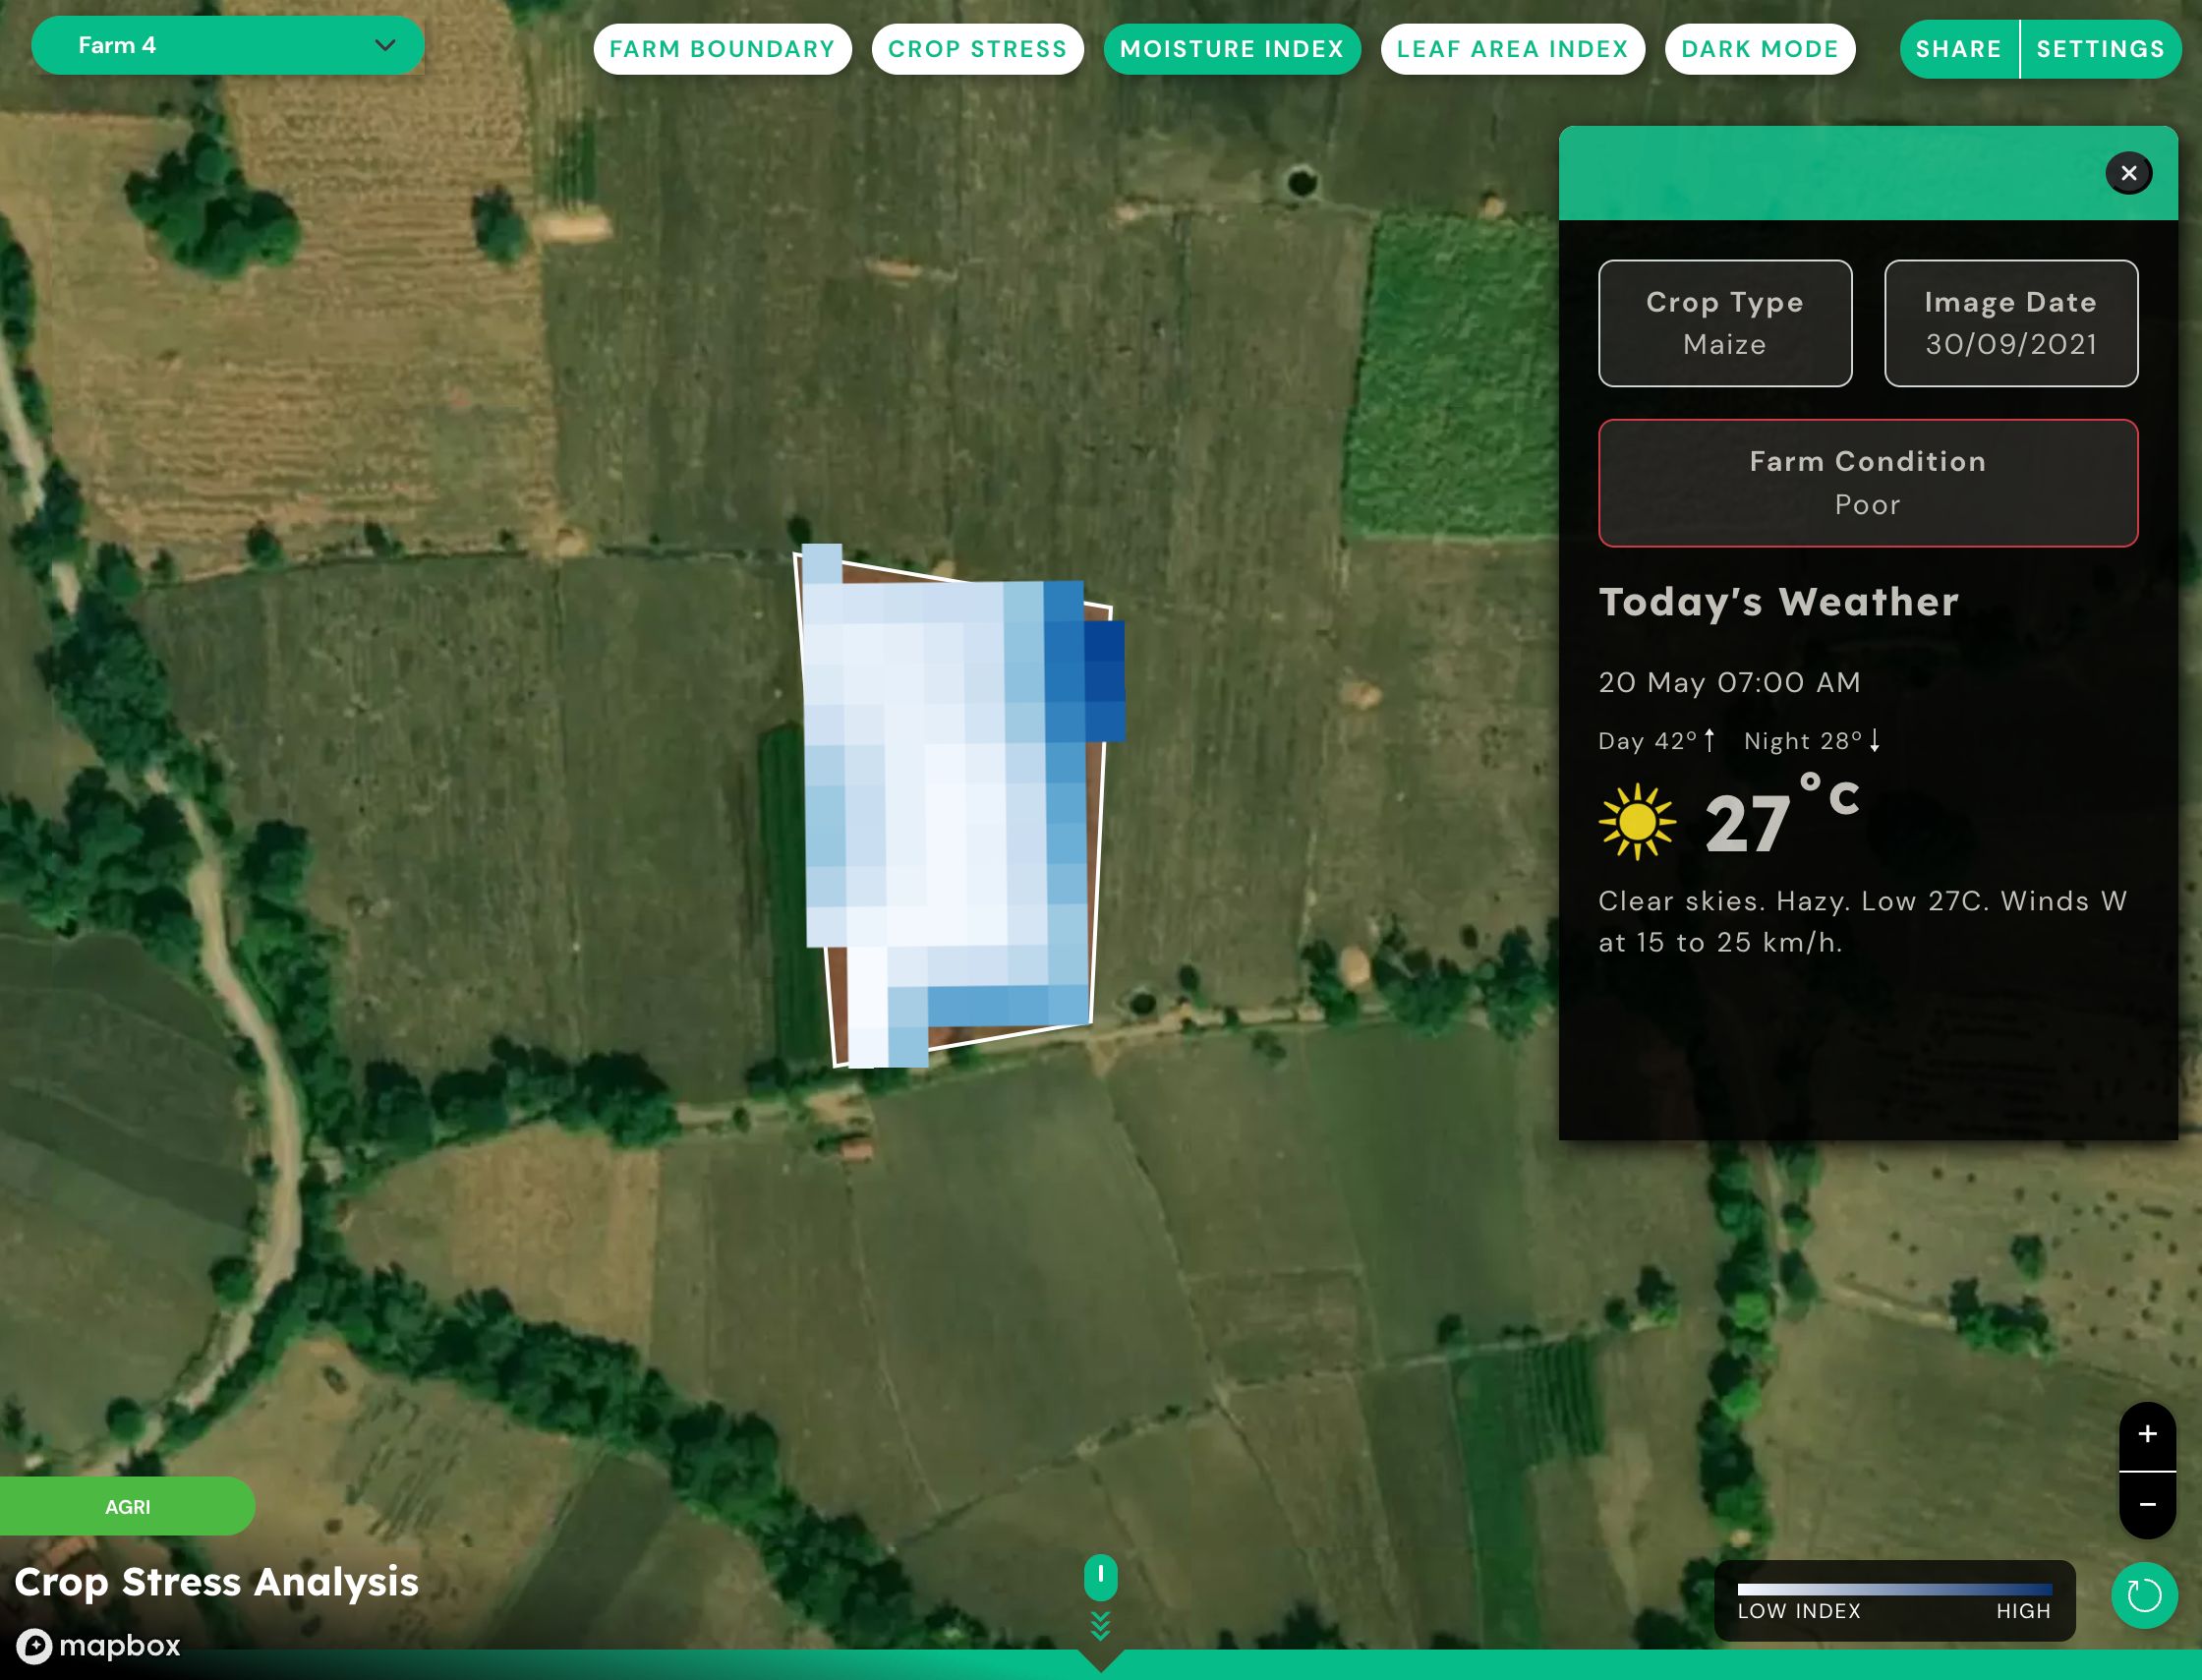Open the Farm 4 dropdown
This screenshot has width=2202, height=1680.
pyautogui.click(x=227, y=45)
